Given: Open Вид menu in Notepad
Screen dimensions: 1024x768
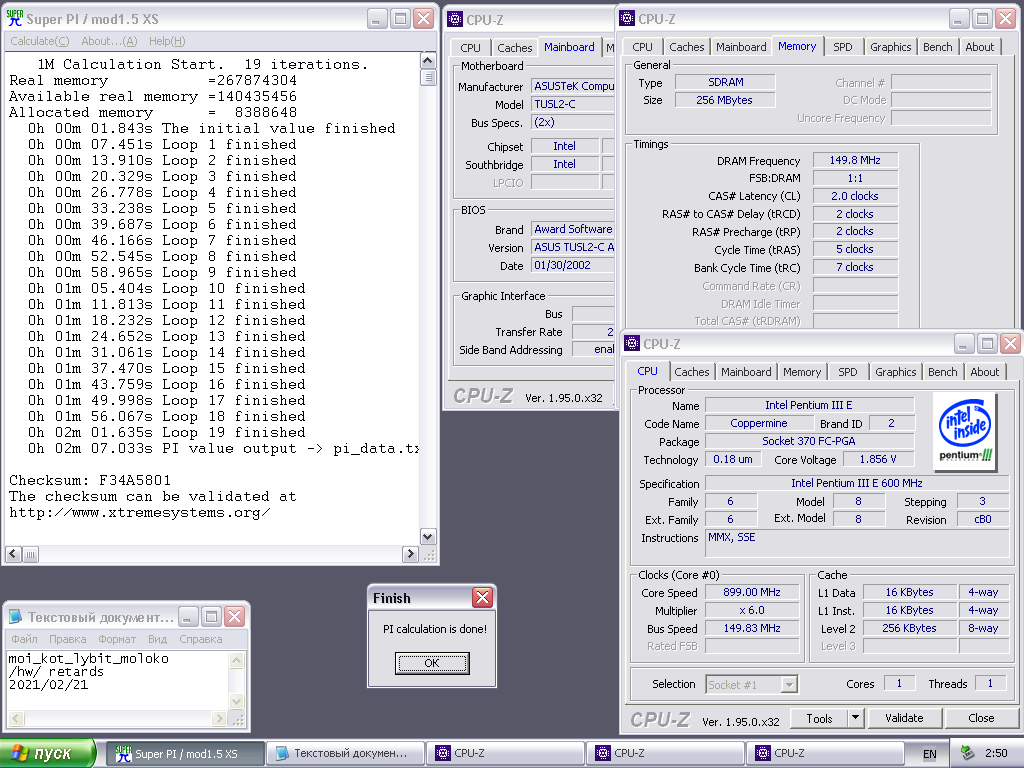Looking at the screenshot, I should tap(157, 639).
